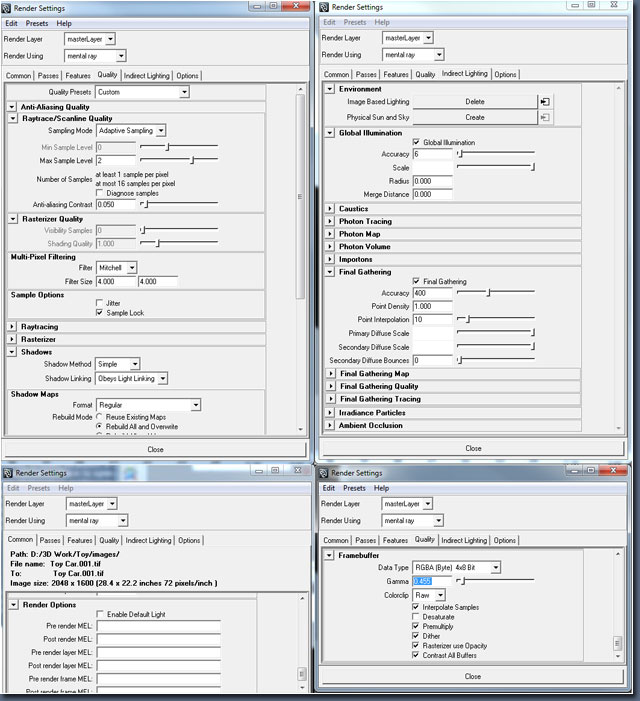Click Close button in bottom-right window
640x701 pixels.
pos(472,676)
